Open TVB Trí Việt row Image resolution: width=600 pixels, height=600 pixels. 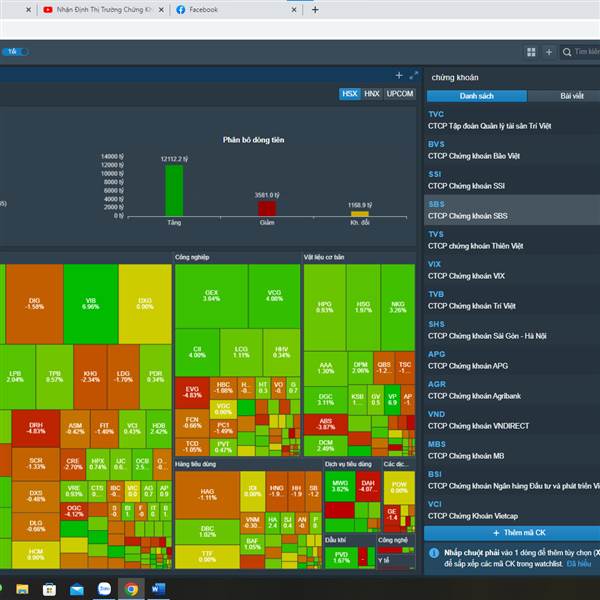512,300
